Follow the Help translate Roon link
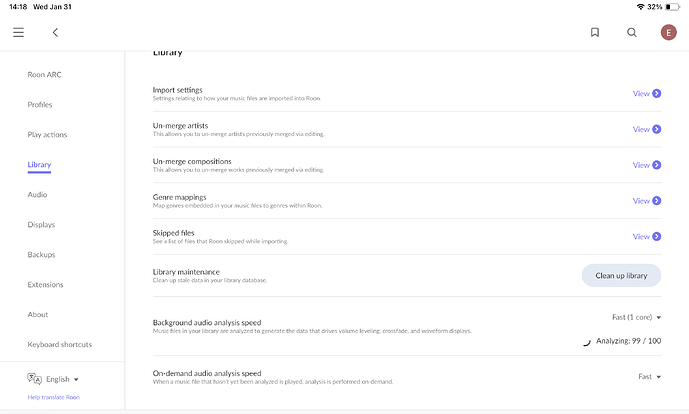Image resolution: width=689 pixels, height=414 pixels. (x=54, y=397)
